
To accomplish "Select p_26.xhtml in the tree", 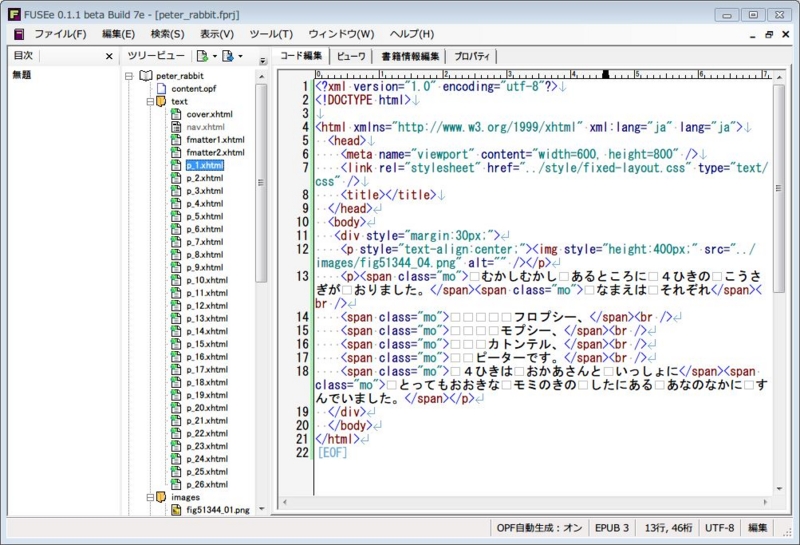I will pyautogui.click(x=207, y=484).
